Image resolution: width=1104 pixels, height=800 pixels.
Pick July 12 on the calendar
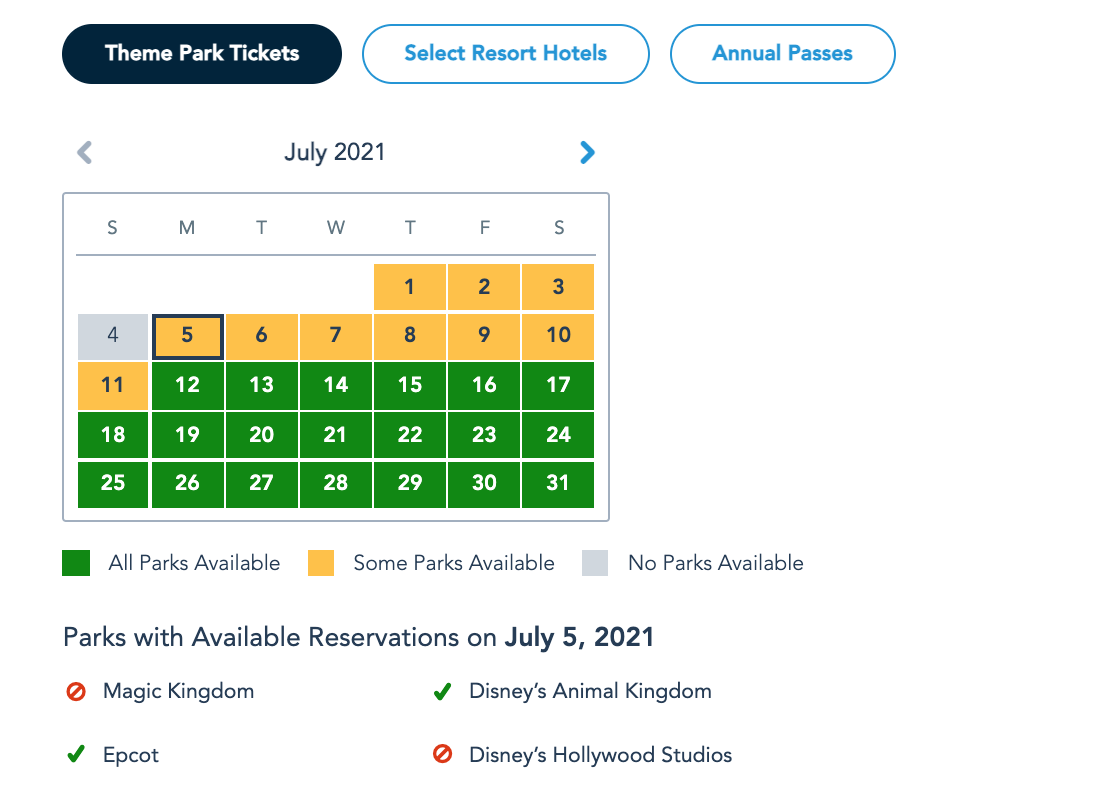pyautogui.click(x=187, y=385)
